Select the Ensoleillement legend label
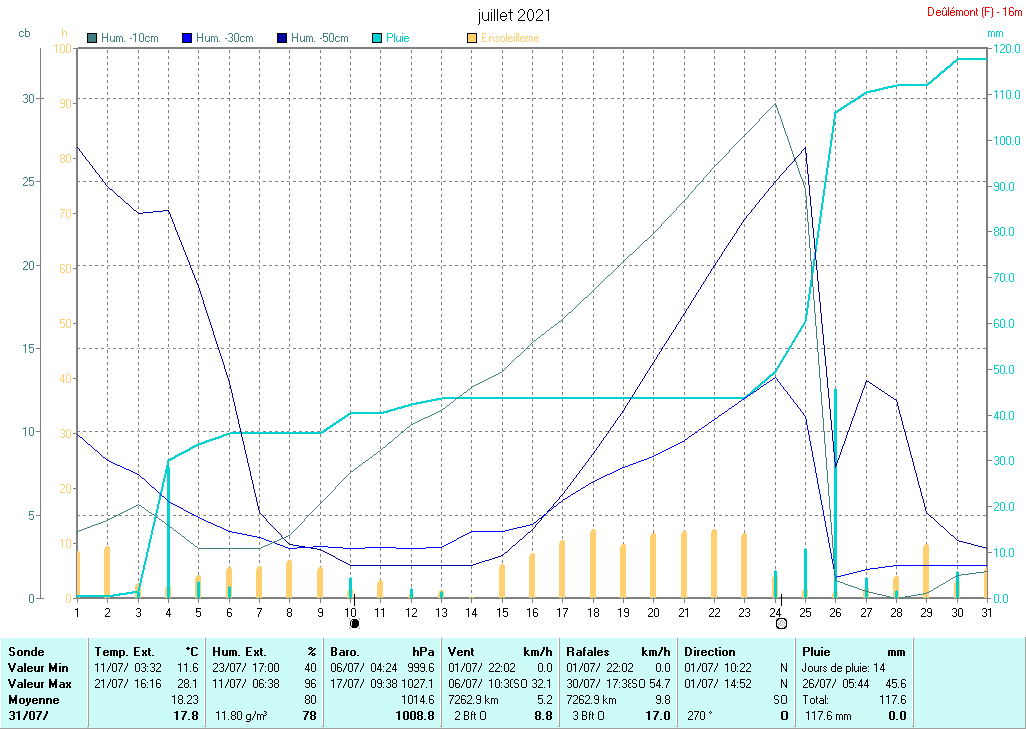The height and width of the screenshot is (729, 1026). tap(510, 38)
